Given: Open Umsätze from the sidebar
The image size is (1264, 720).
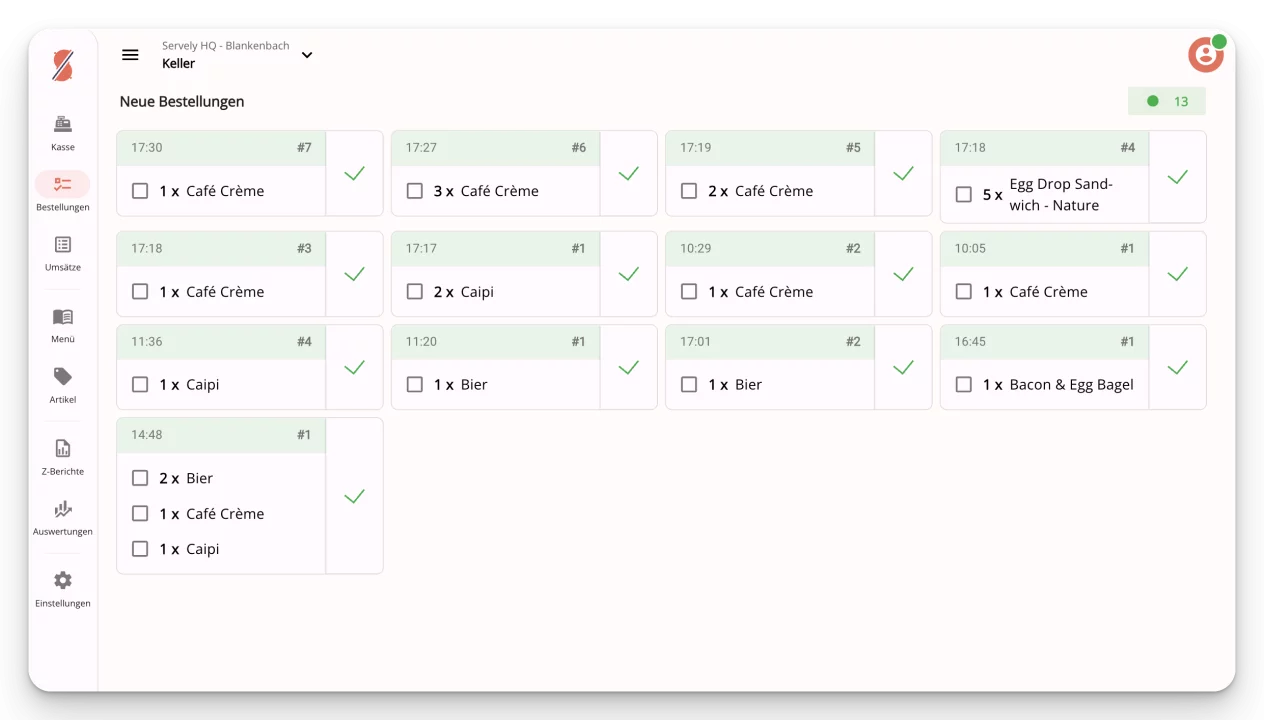Looking at the screenshot, I should click(x=62, y=252).
